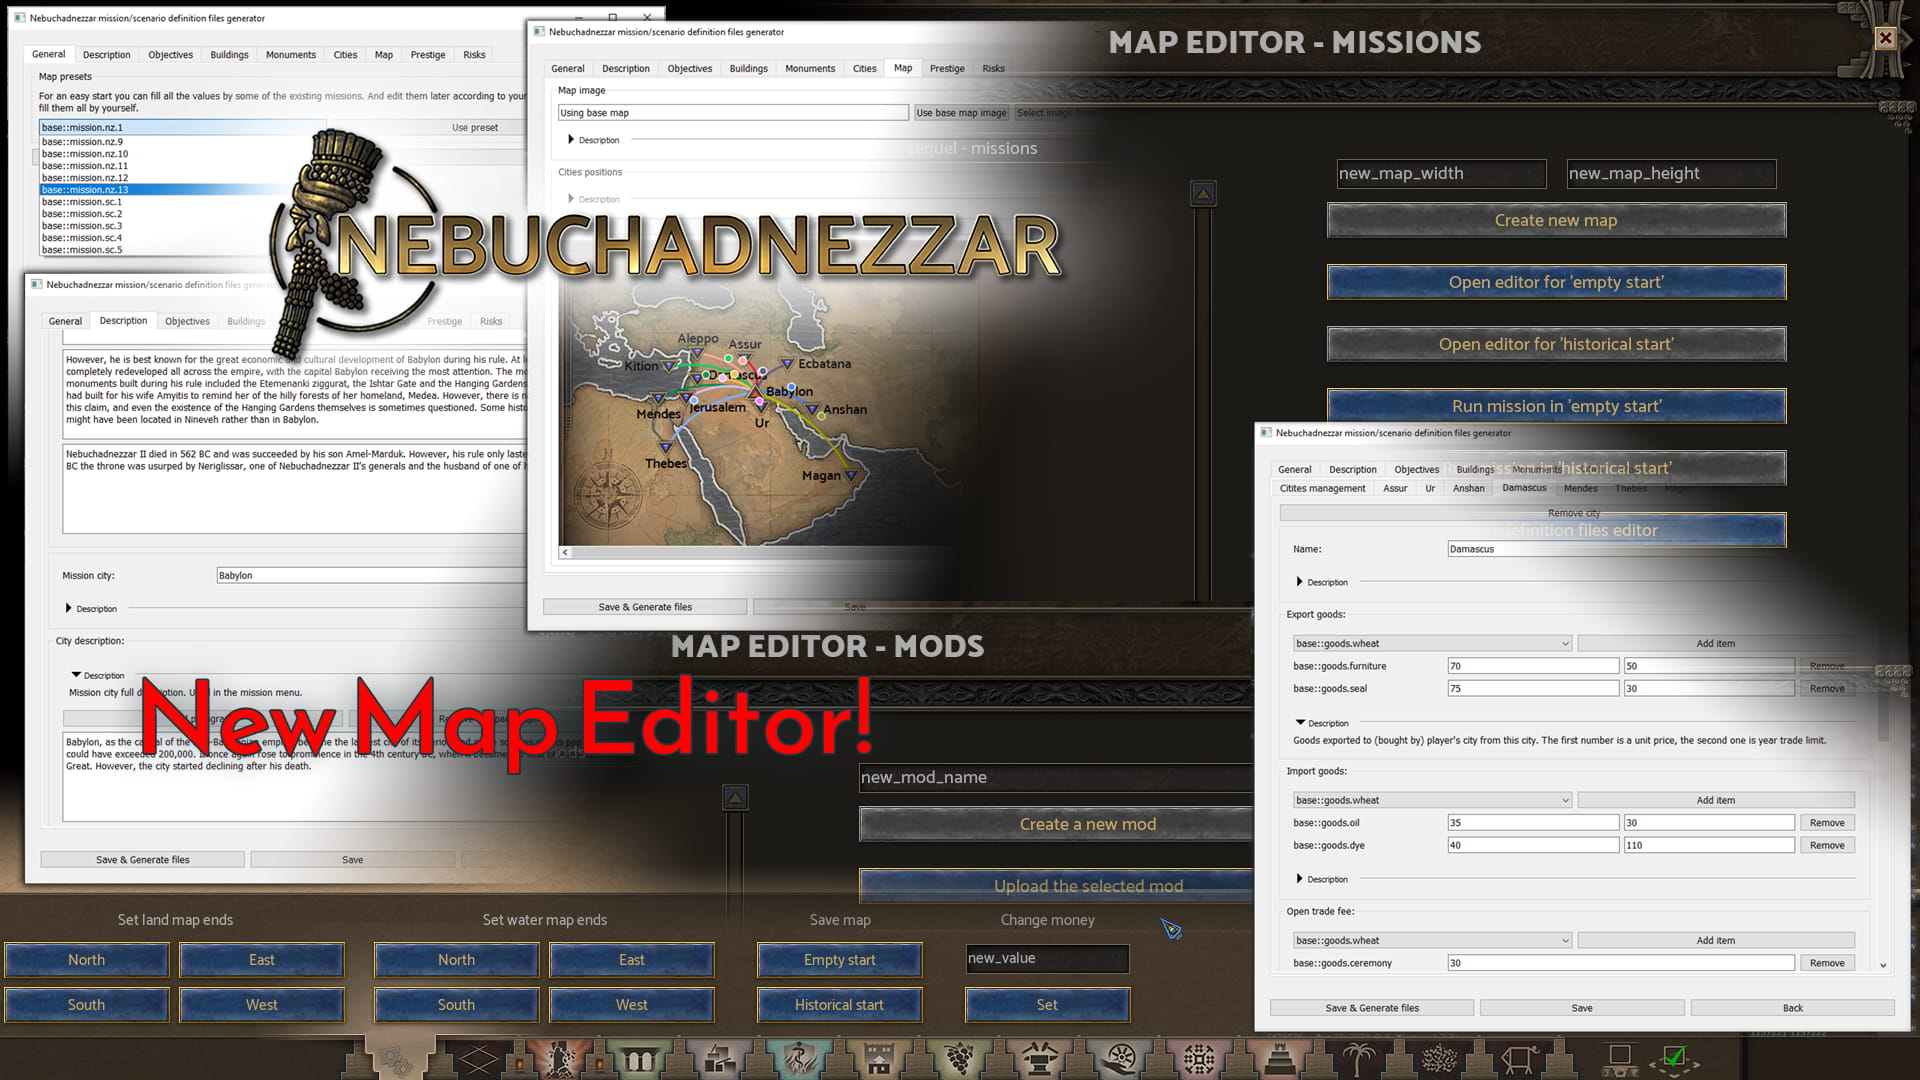Choose the ziggurat monuments icon
Viewport: 1920px width, 1080px height.
click(x=1279, y=1058)
